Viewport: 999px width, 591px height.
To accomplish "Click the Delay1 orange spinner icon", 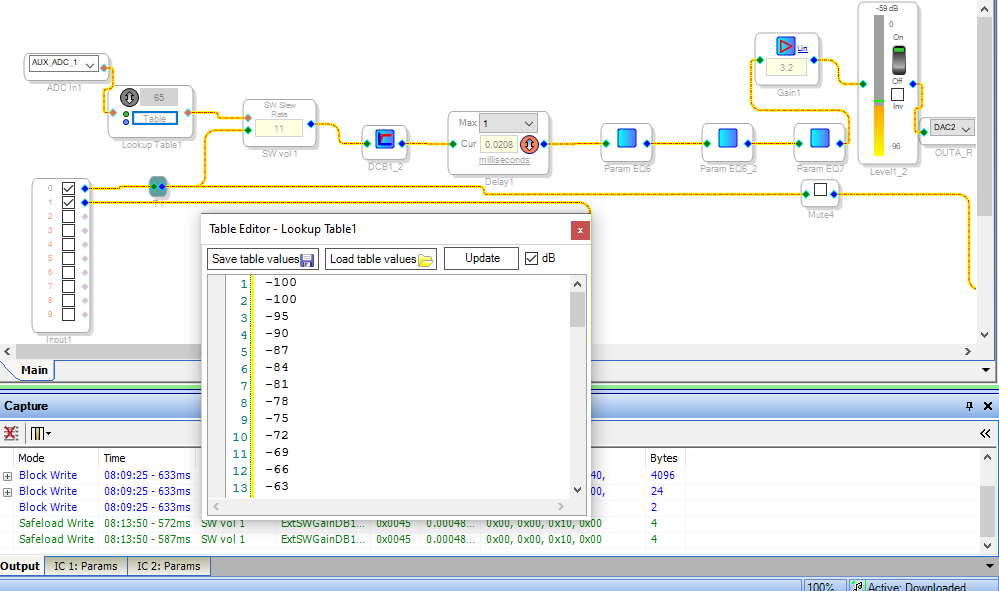I will [x=530, y=143].
